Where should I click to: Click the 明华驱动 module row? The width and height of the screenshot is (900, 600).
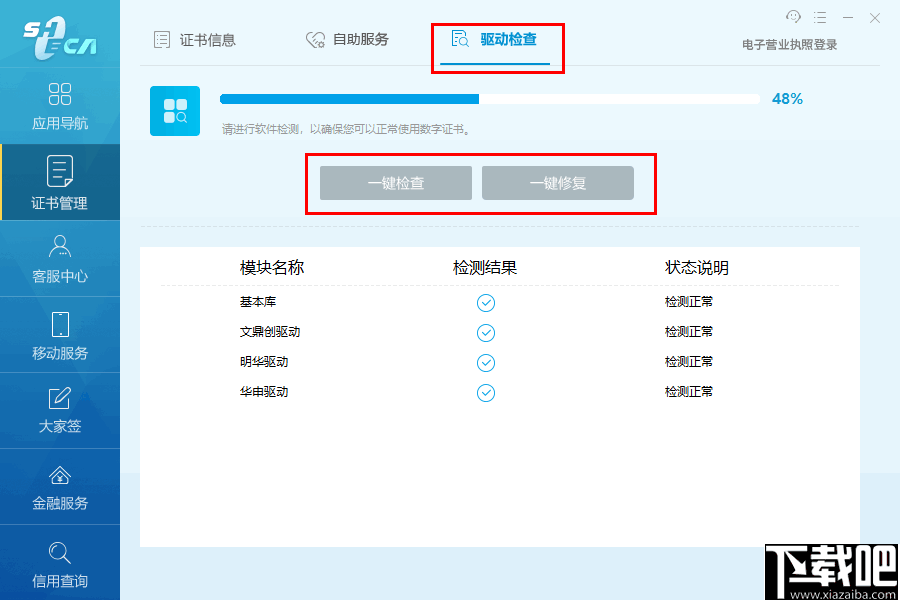coord(499,362)
